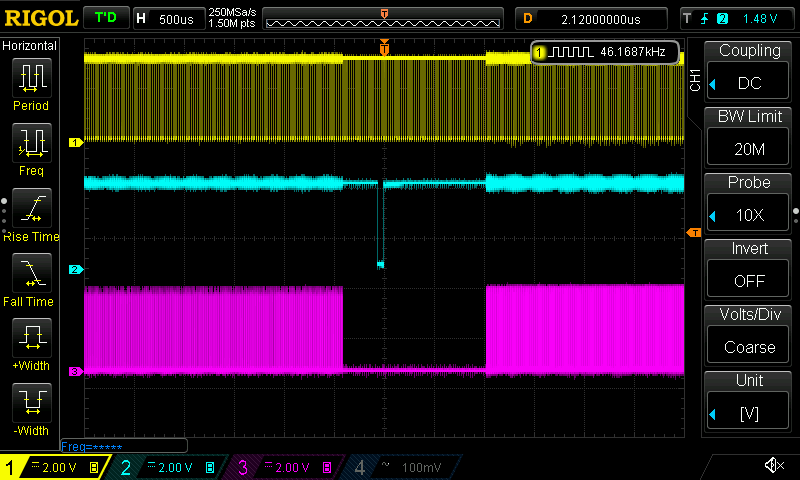
Task: Click the trigger source channel 2 icon
Action: (x=722, y=19)
